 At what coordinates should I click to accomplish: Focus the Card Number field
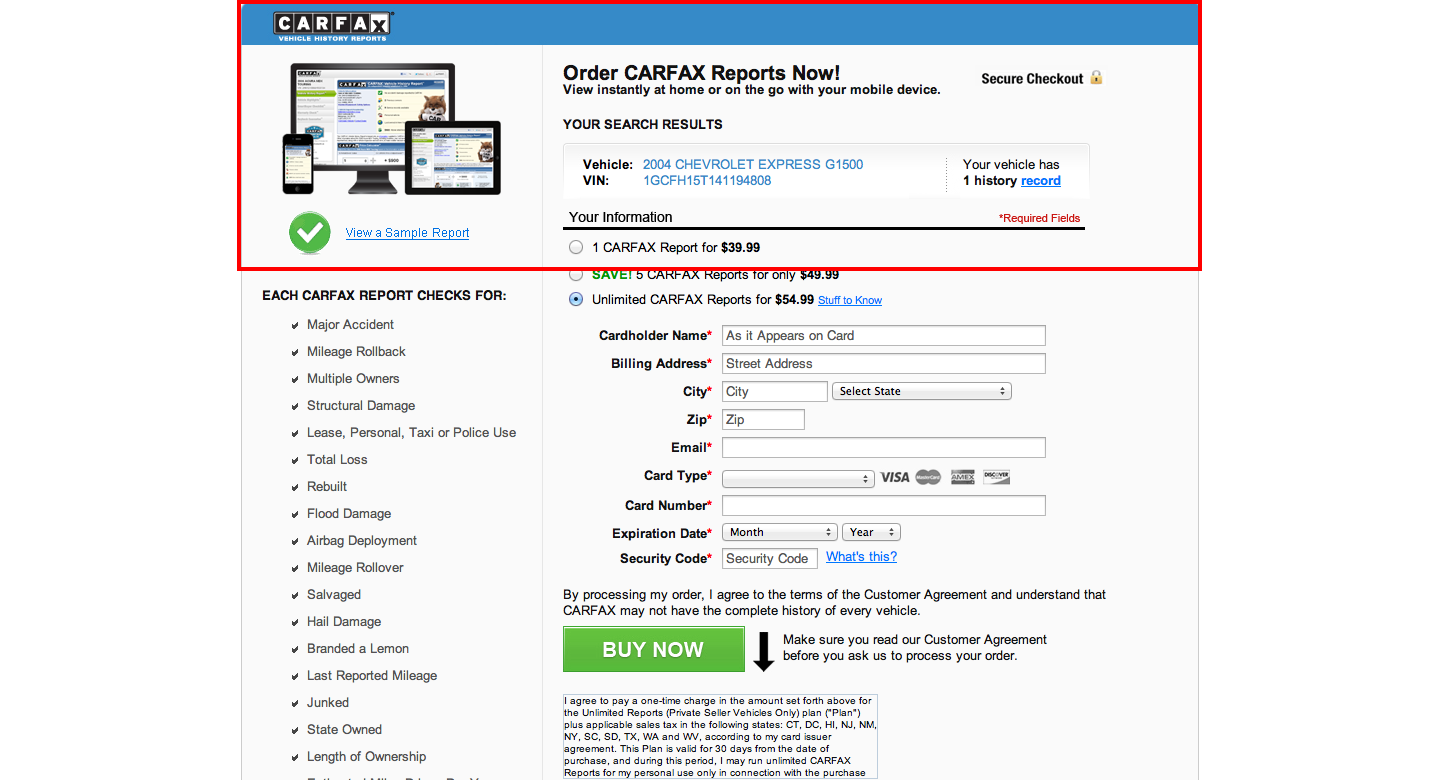point(884,506)
